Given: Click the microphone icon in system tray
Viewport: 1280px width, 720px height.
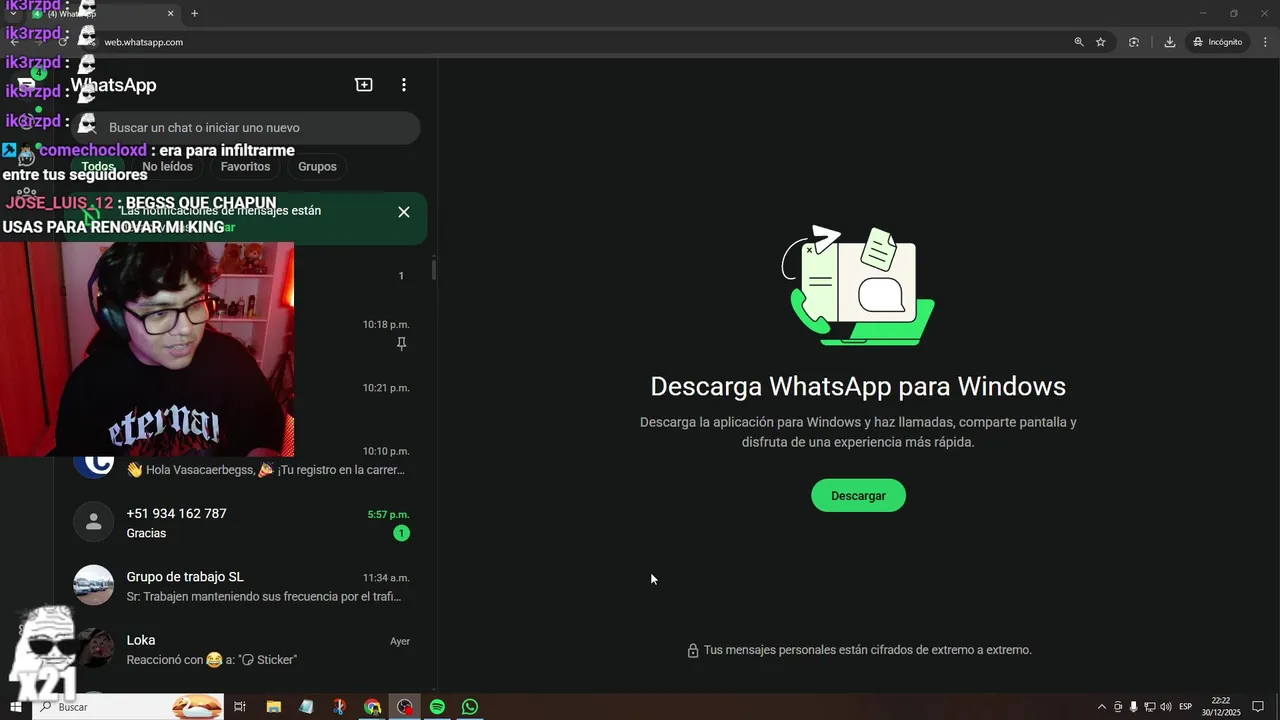Looking at the screenshot, I should [1133, 707].
